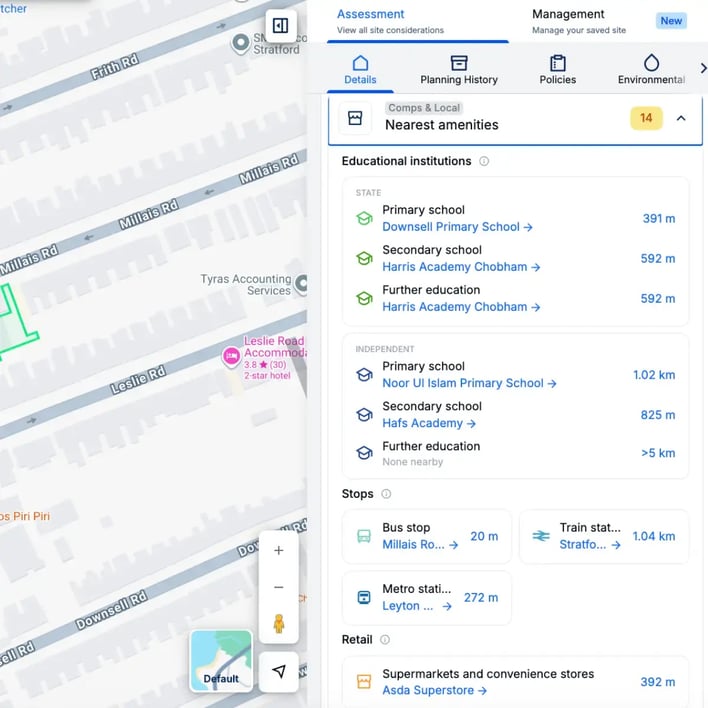Open the Policies tab
This screenshot has width=708, height=708.
coord(558,70)
